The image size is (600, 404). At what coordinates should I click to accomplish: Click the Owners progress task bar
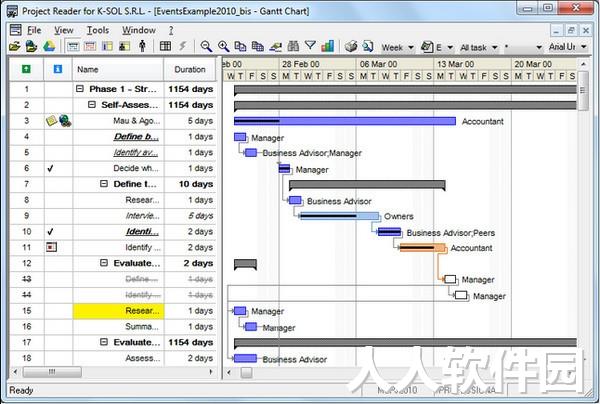click(339, 216)
